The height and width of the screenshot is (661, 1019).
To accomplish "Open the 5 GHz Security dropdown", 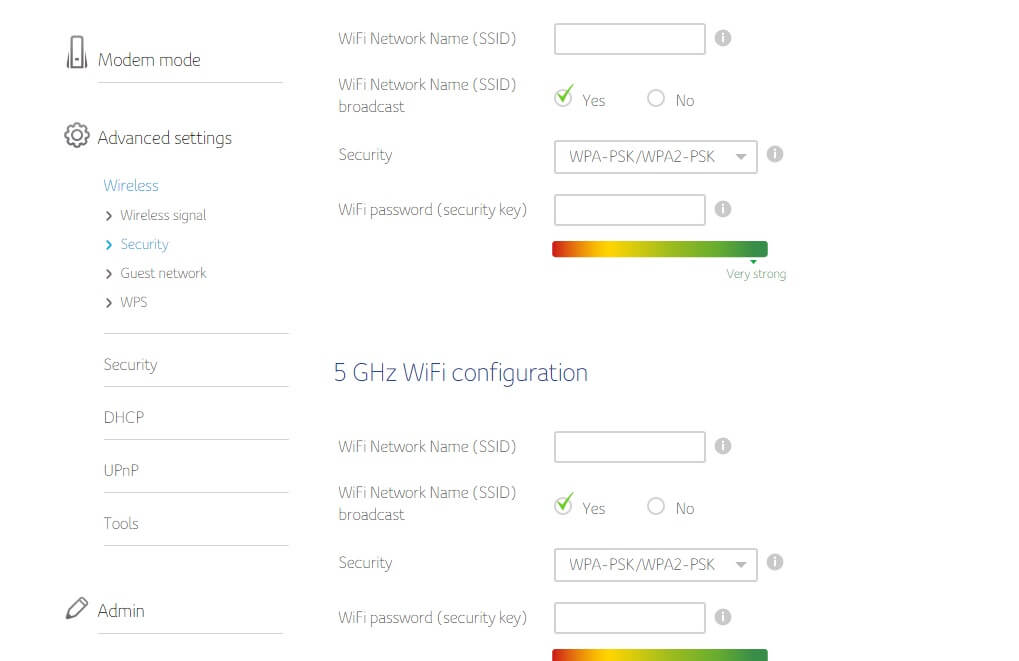I will pos(655,565).
